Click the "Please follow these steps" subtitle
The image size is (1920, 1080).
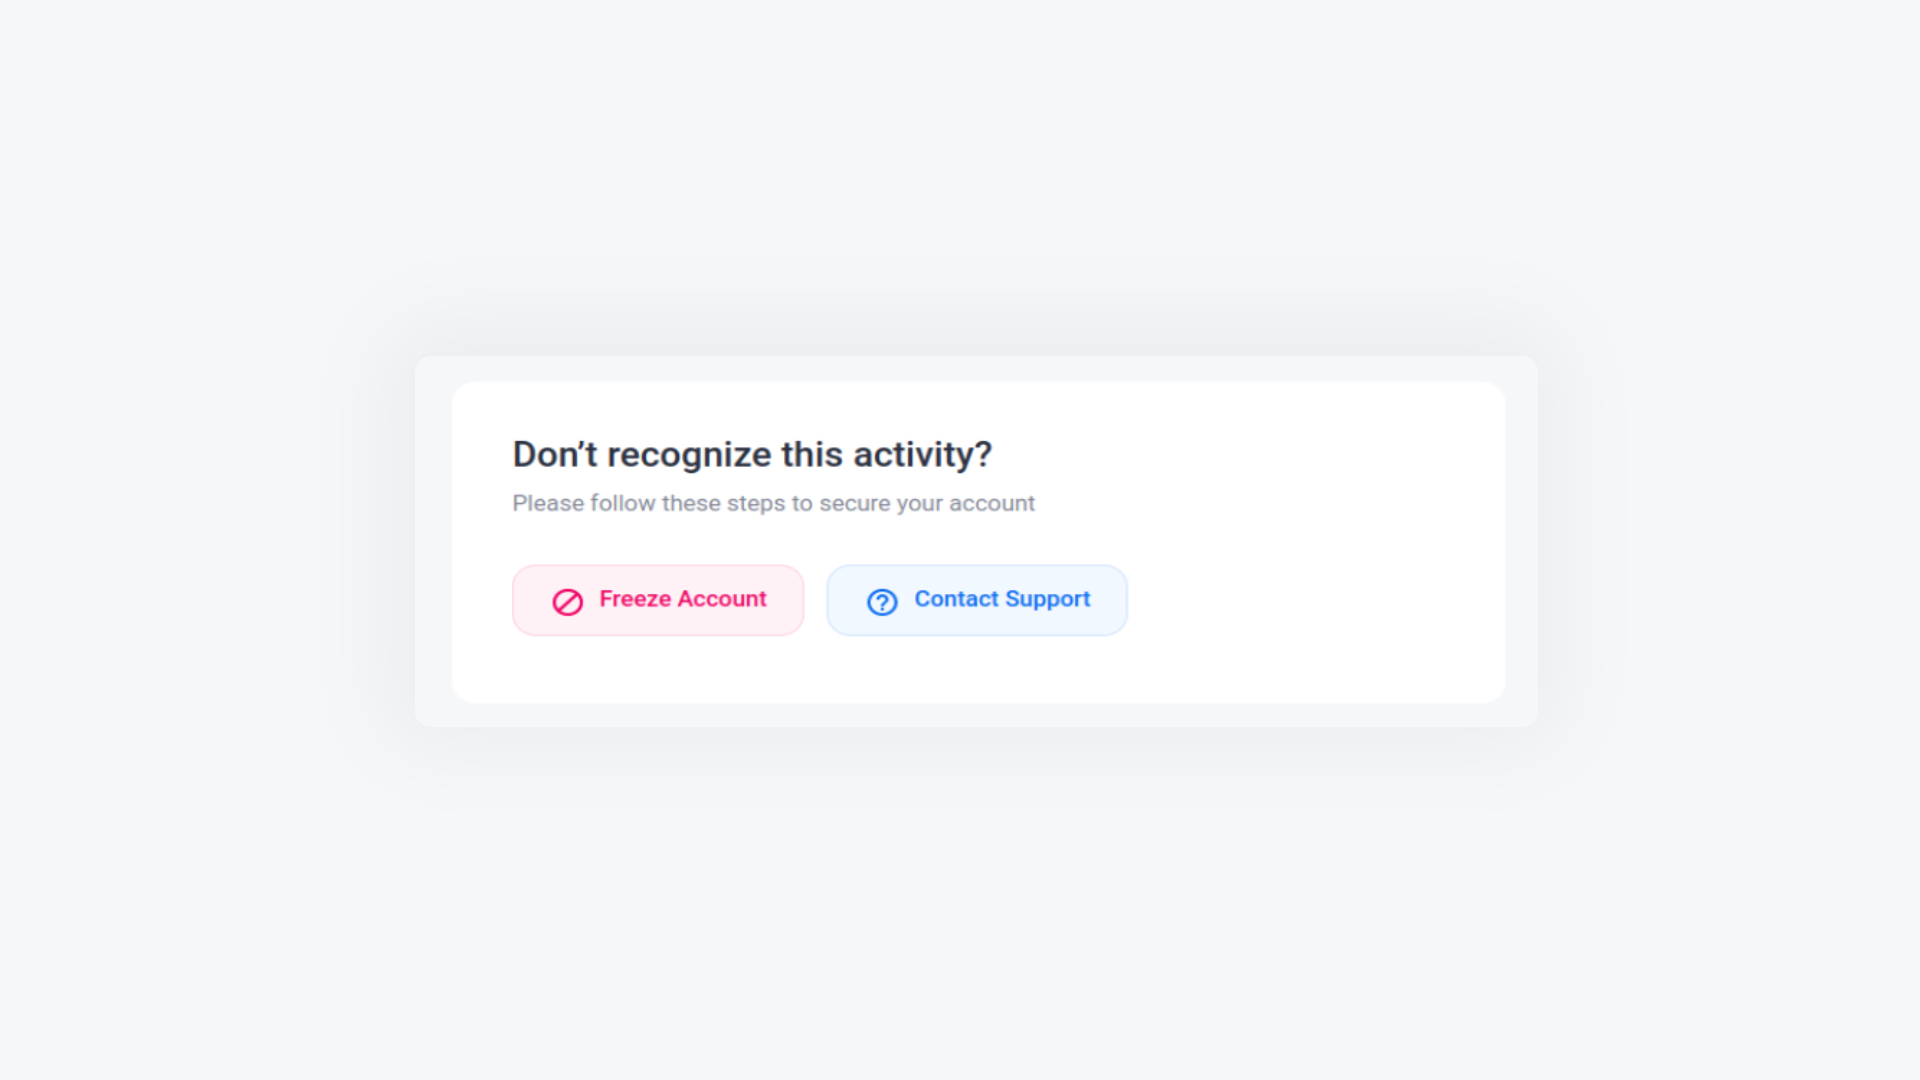[x=773, y=503]
